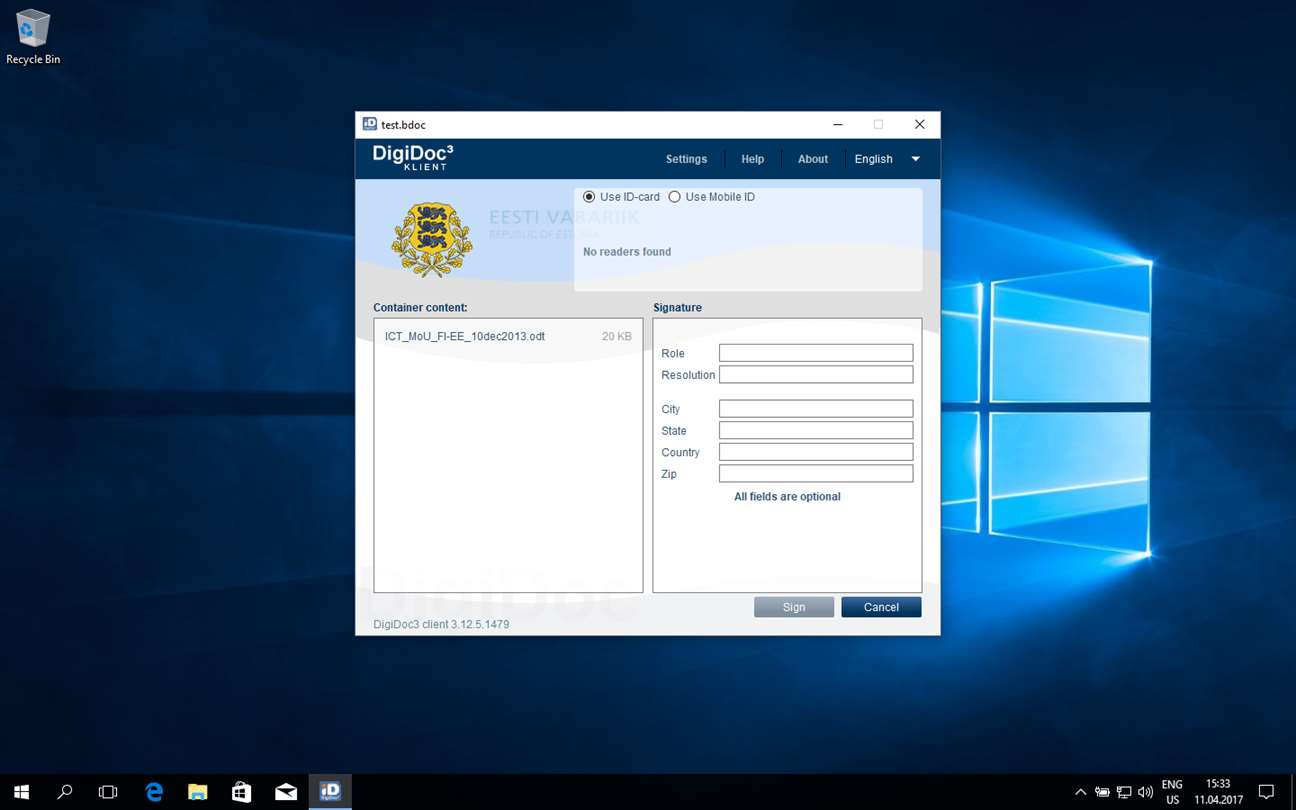Focus the Zip input field
Screen dimensions: 1296x810
tap(816, 474)
